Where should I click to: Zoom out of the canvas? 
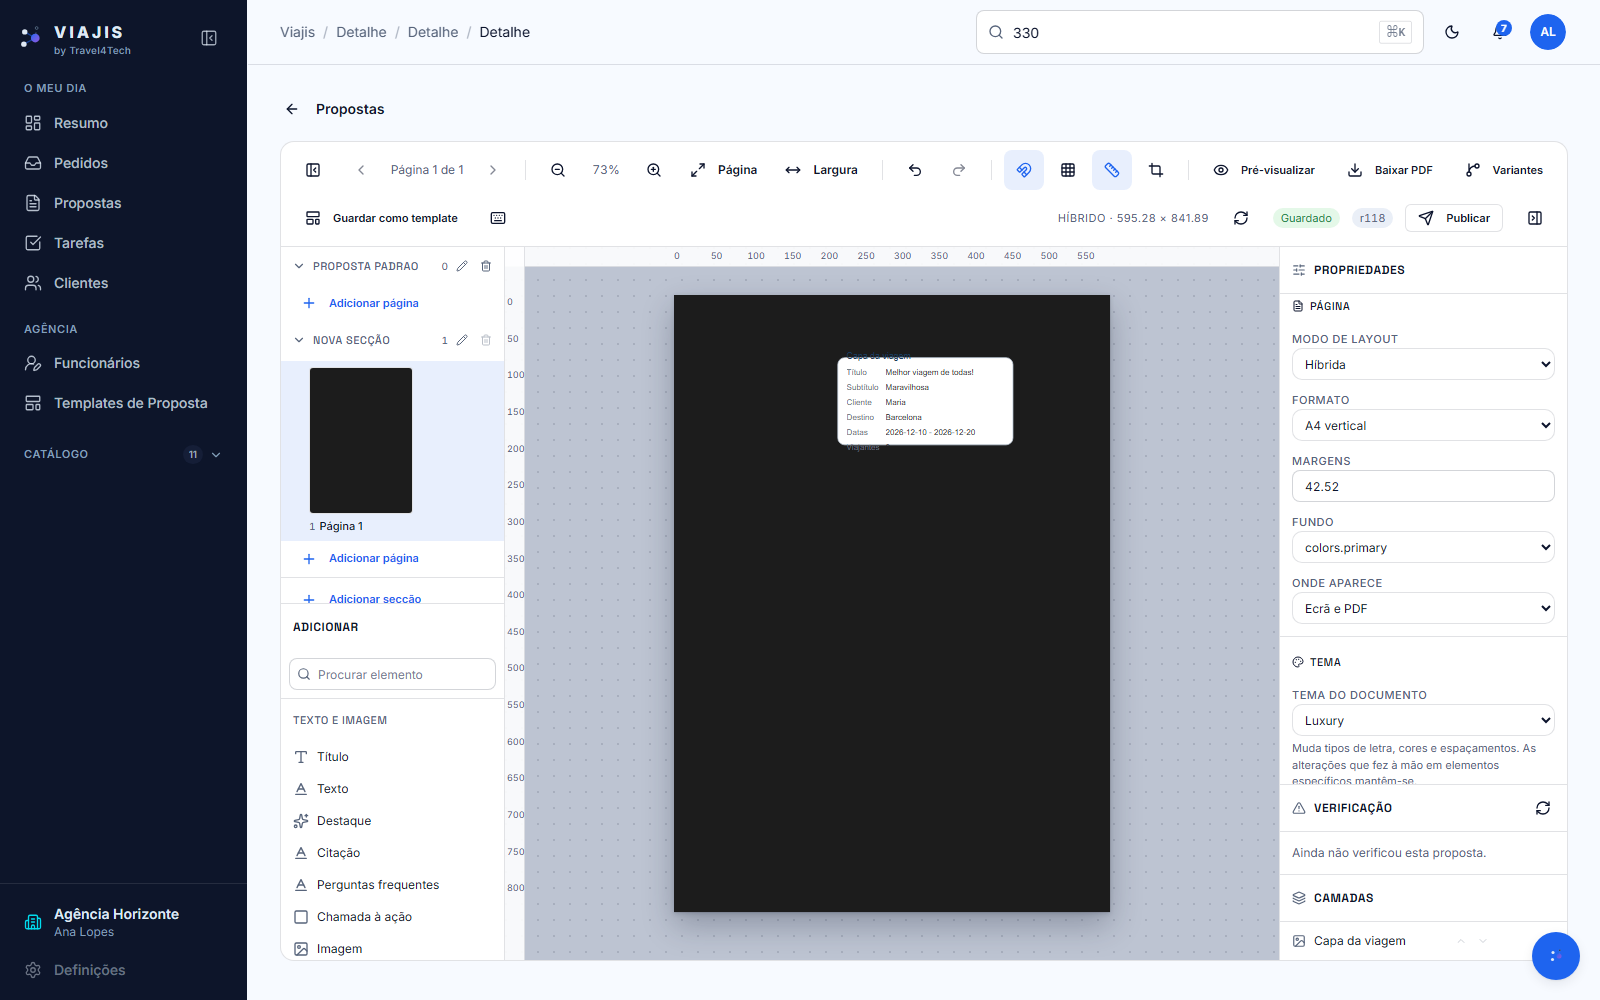click(558, 170)
